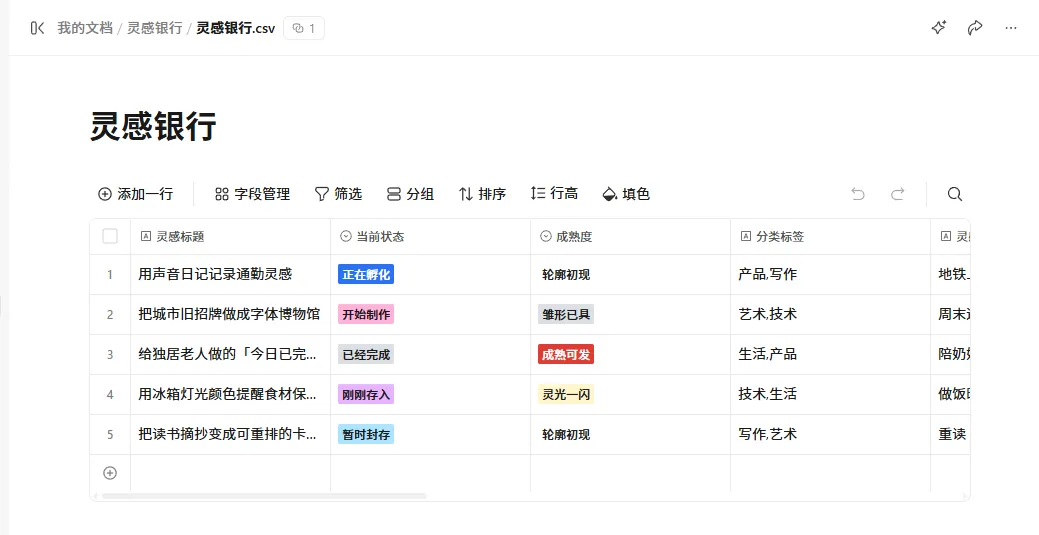1039x535 pixels.
Task: Open the 排序 sort options
Action: (482, 194)
